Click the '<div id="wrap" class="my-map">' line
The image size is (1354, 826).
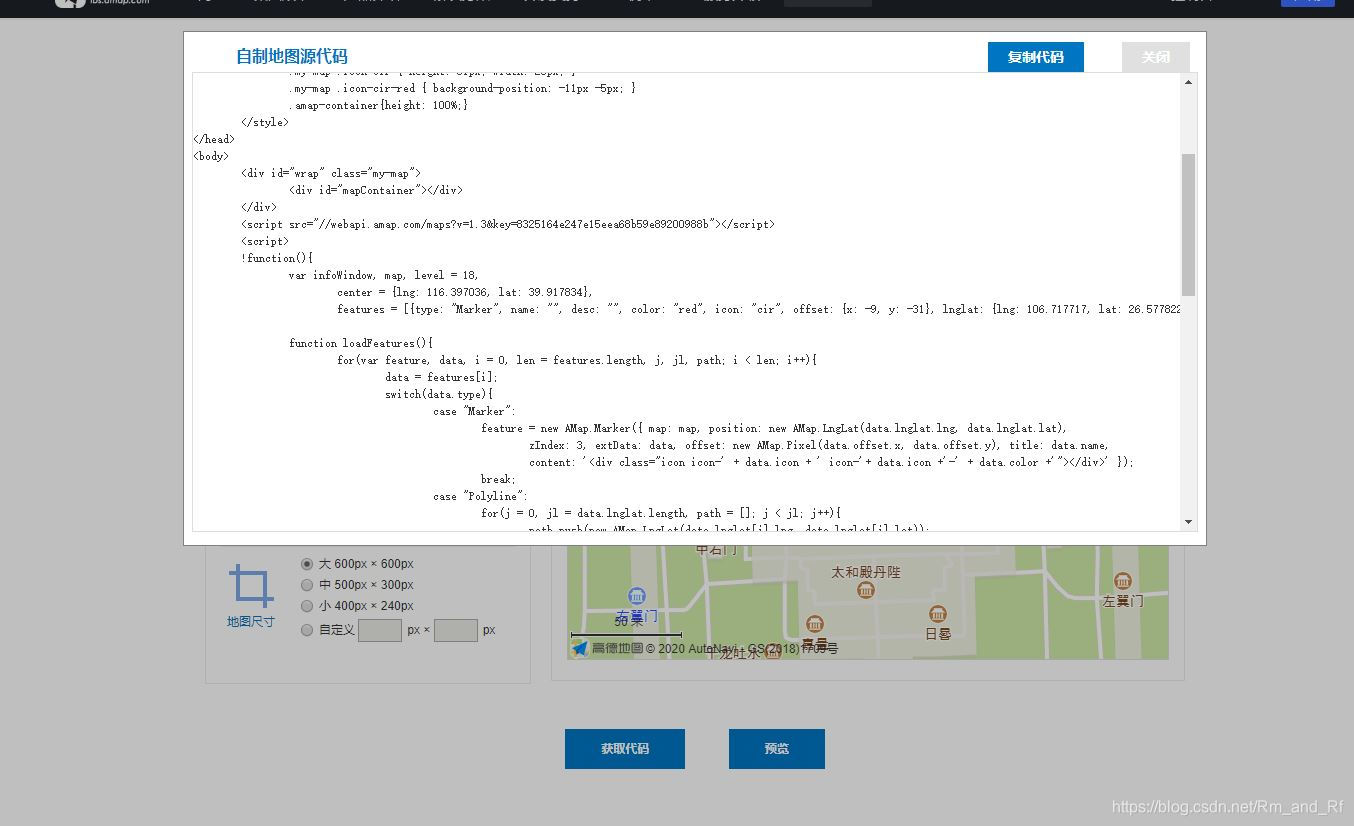pyautogui.click(x=330, y=173)
